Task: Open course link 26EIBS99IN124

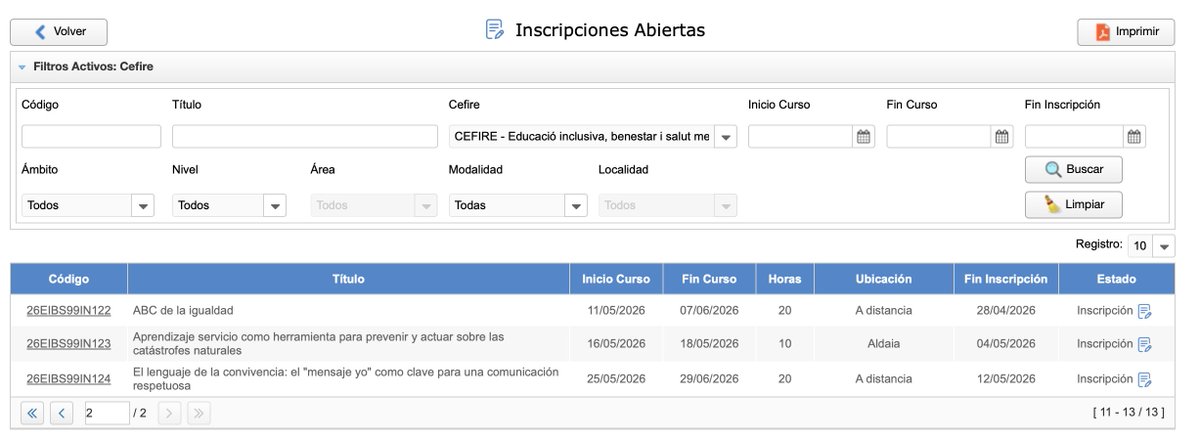Action: [69, 379]
